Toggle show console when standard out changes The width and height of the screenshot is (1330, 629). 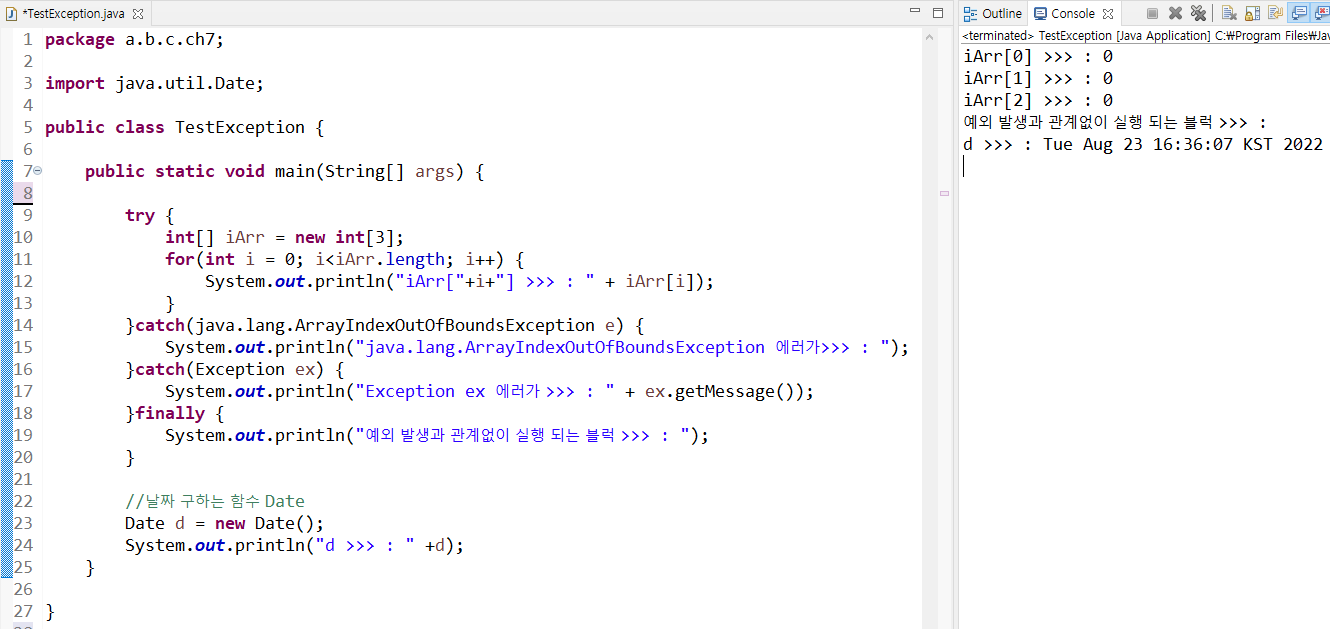tap(1298, 13)
